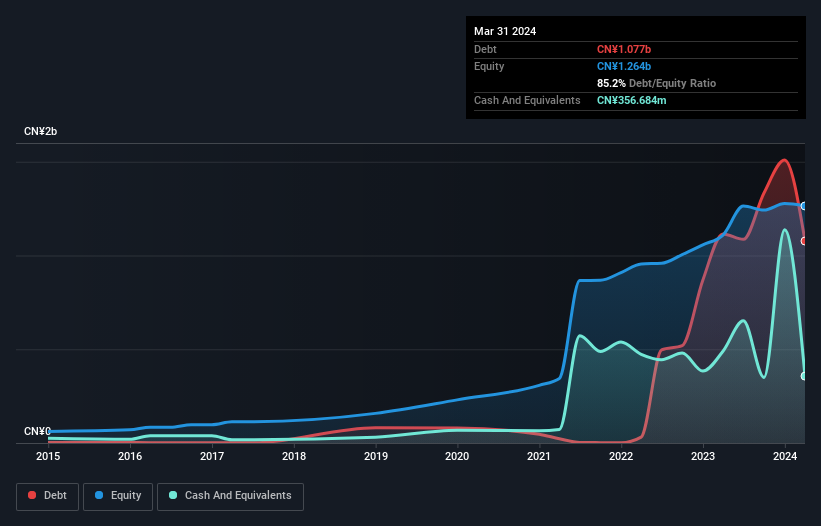Click the 2016 x-axis label
The height and width of the screenshot is (526, 821).
[x=130, y=456]
